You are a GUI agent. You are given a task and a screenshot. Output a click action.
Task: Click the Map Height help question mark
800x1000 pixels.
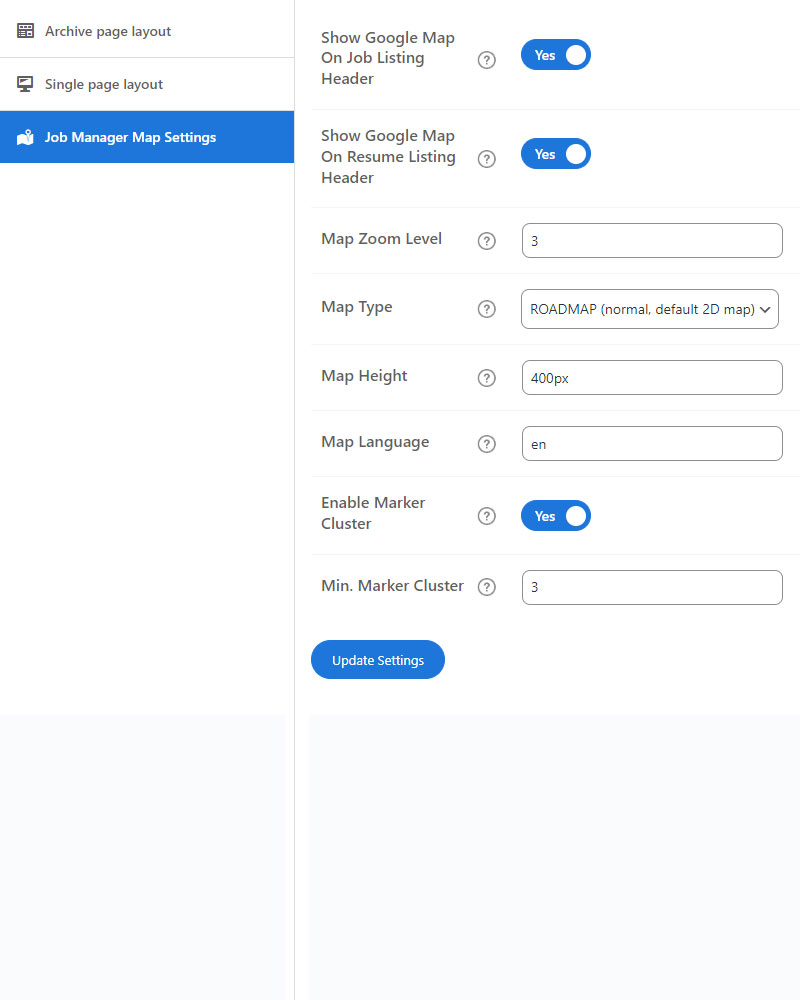(x=487, y=378)
